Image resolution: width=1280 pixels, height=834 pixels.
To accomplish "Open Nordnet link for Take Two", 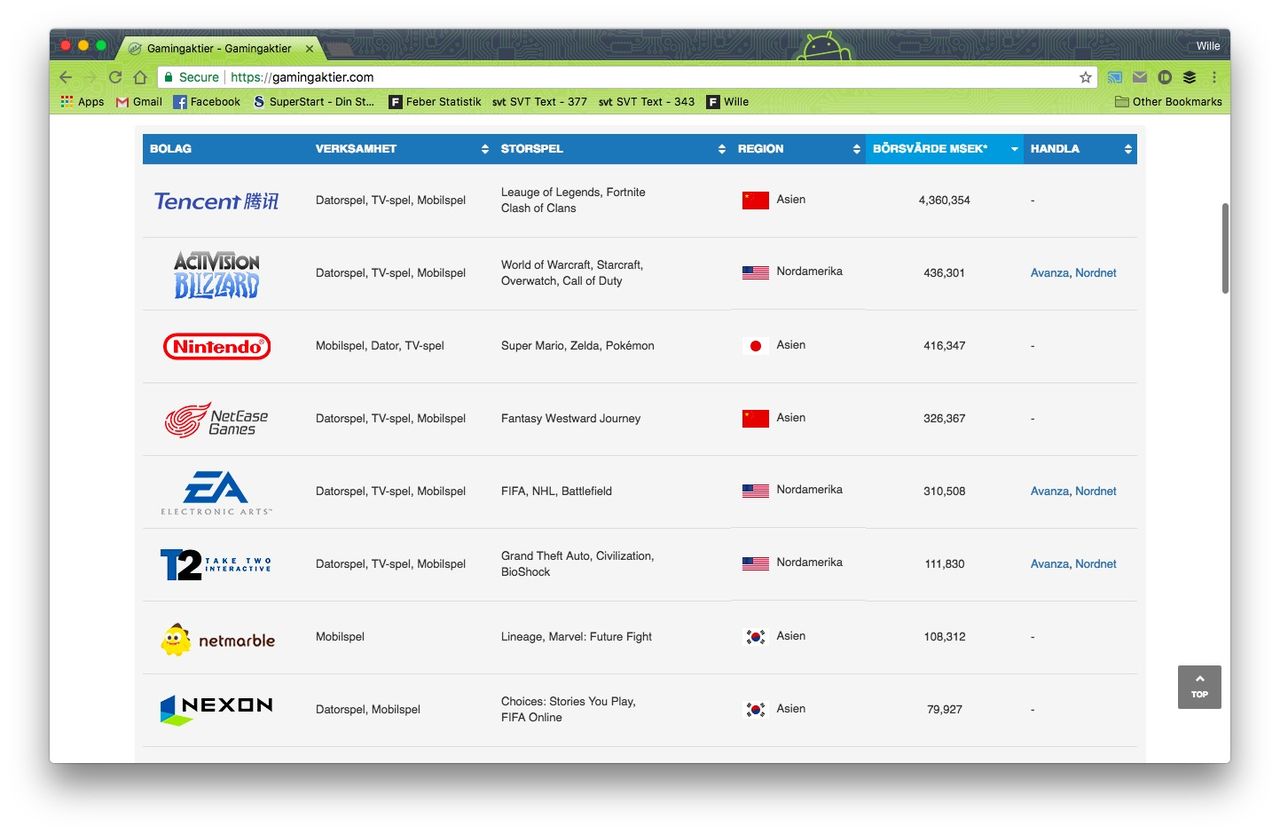I will tap(1096, 564).
